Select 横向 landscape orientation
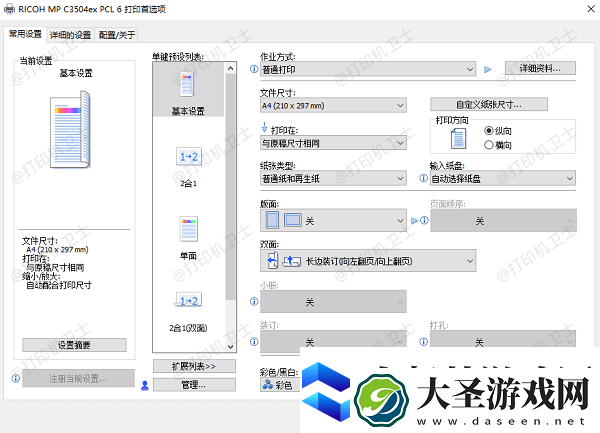 click(497, 145)
